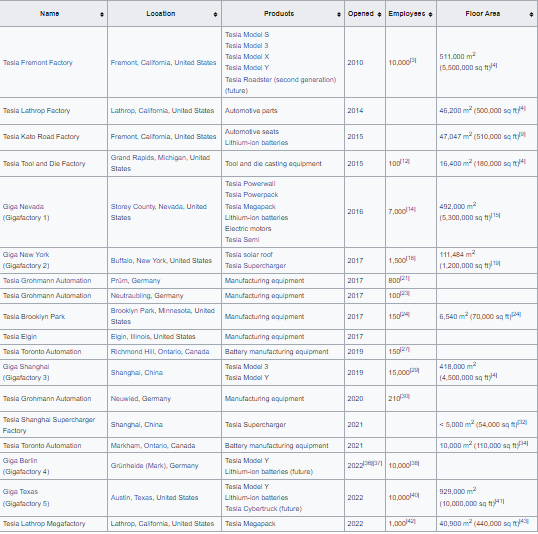Open Tesla Model Y link in Giga Berlin row
Viewport: 538px width, 534px height.
247,461
